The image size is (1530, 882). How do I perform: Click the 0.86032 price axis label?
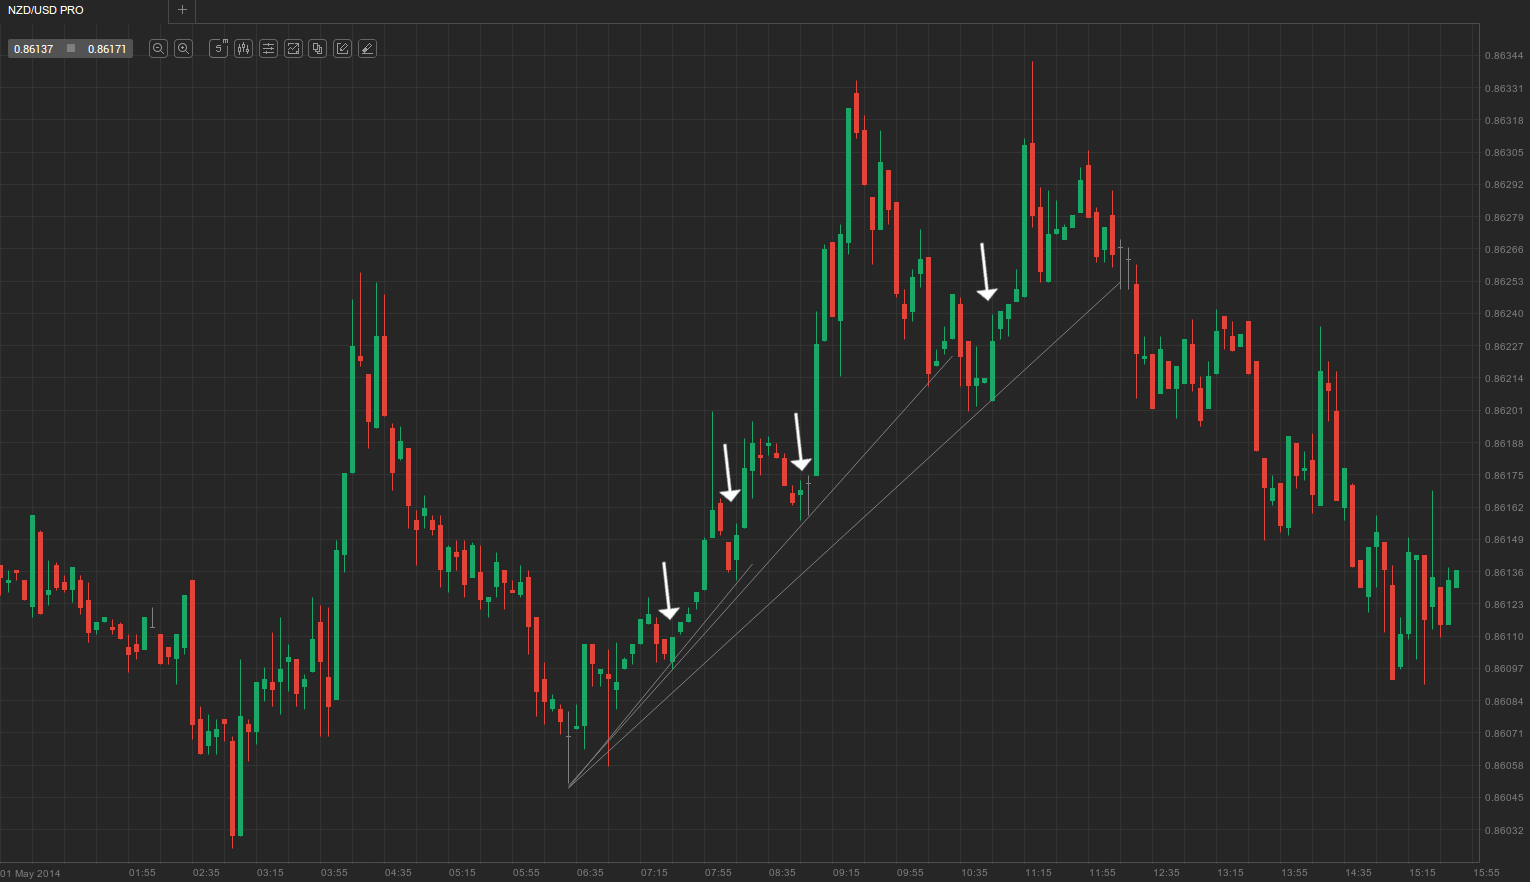[1504, 831]
